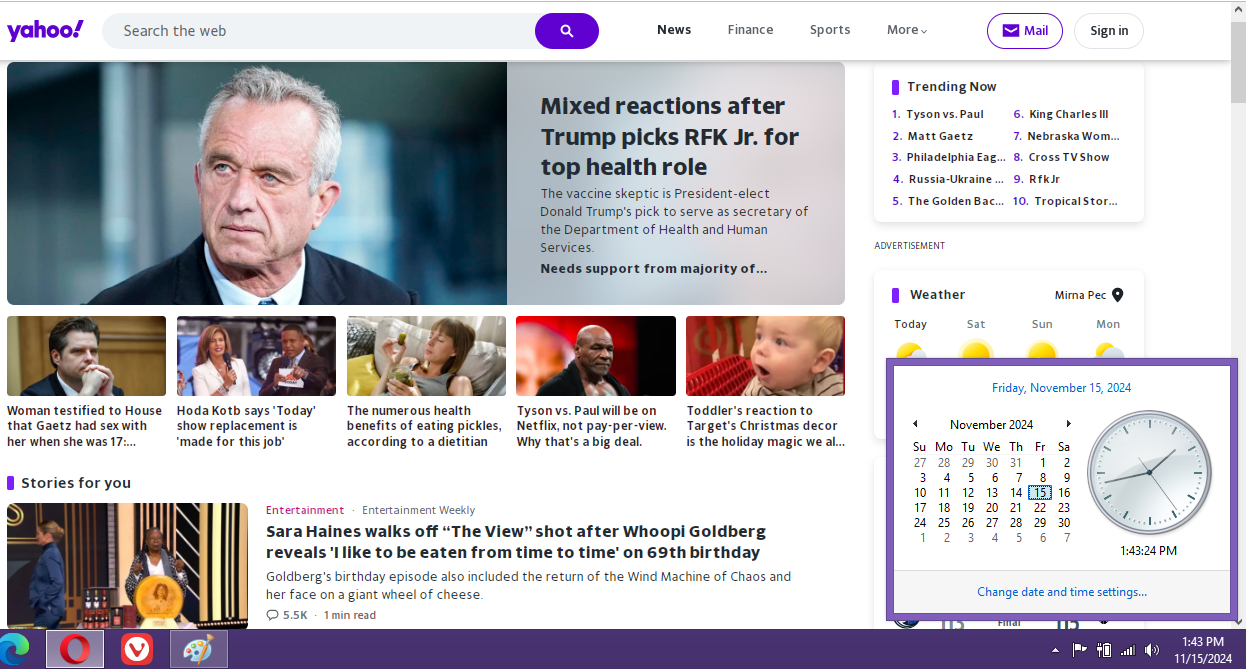Screen dimensions: 1246x670
Task: Select November 1 in the calendar
Action: click(x=1042, y=463)
